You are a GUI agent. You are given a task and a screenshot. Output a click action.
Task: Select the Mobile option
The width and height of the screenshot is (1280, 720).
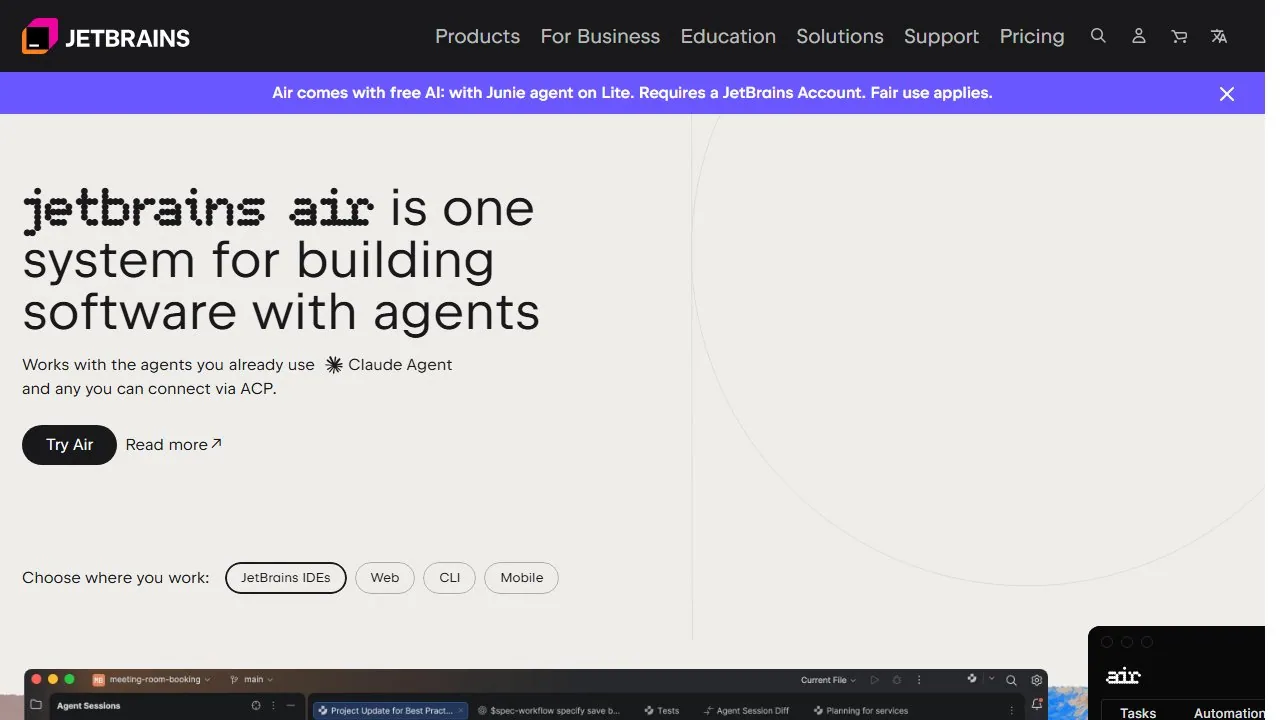[522, 578]
